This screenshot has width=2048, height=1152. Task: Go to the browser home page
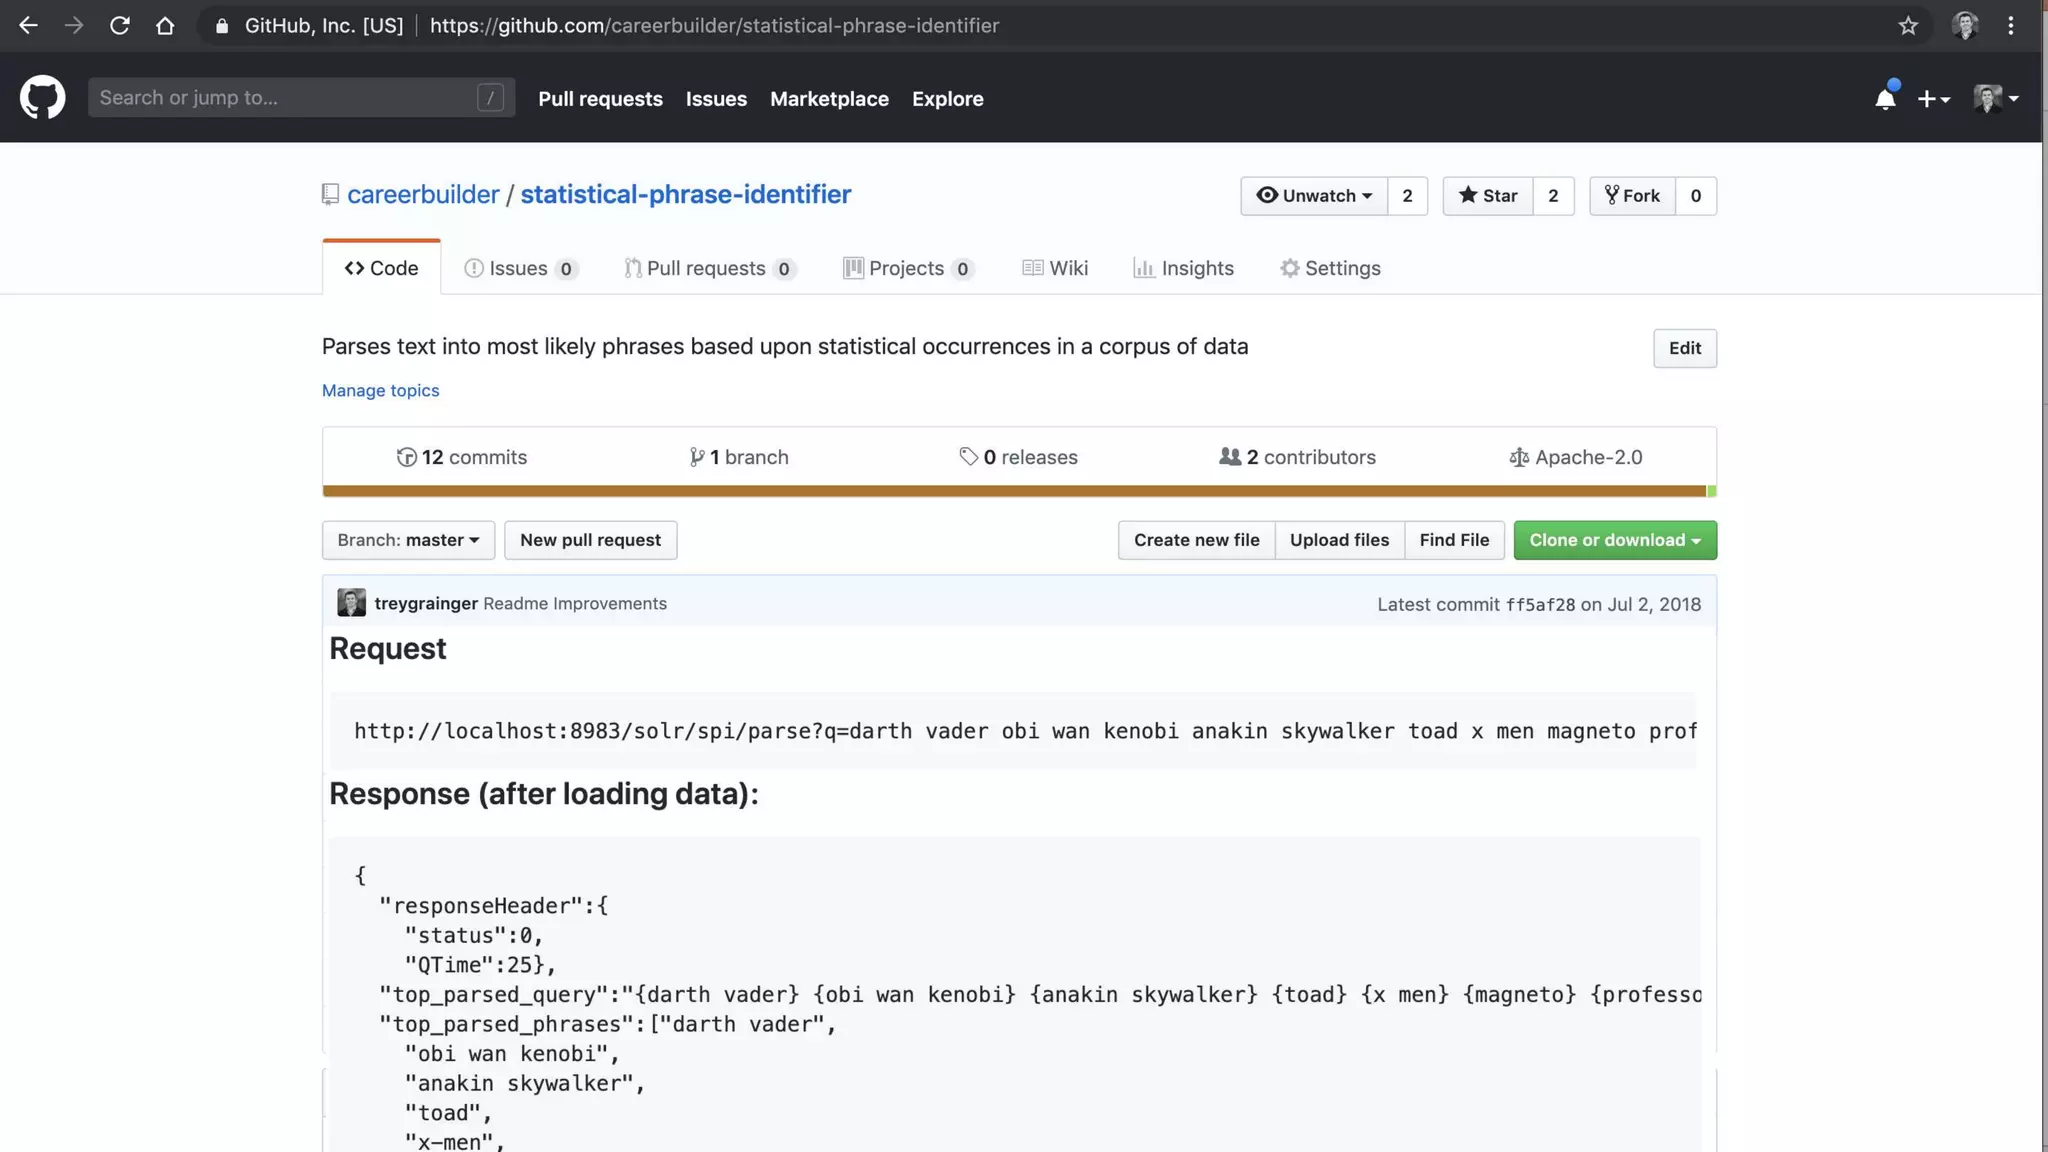point(165,26)
